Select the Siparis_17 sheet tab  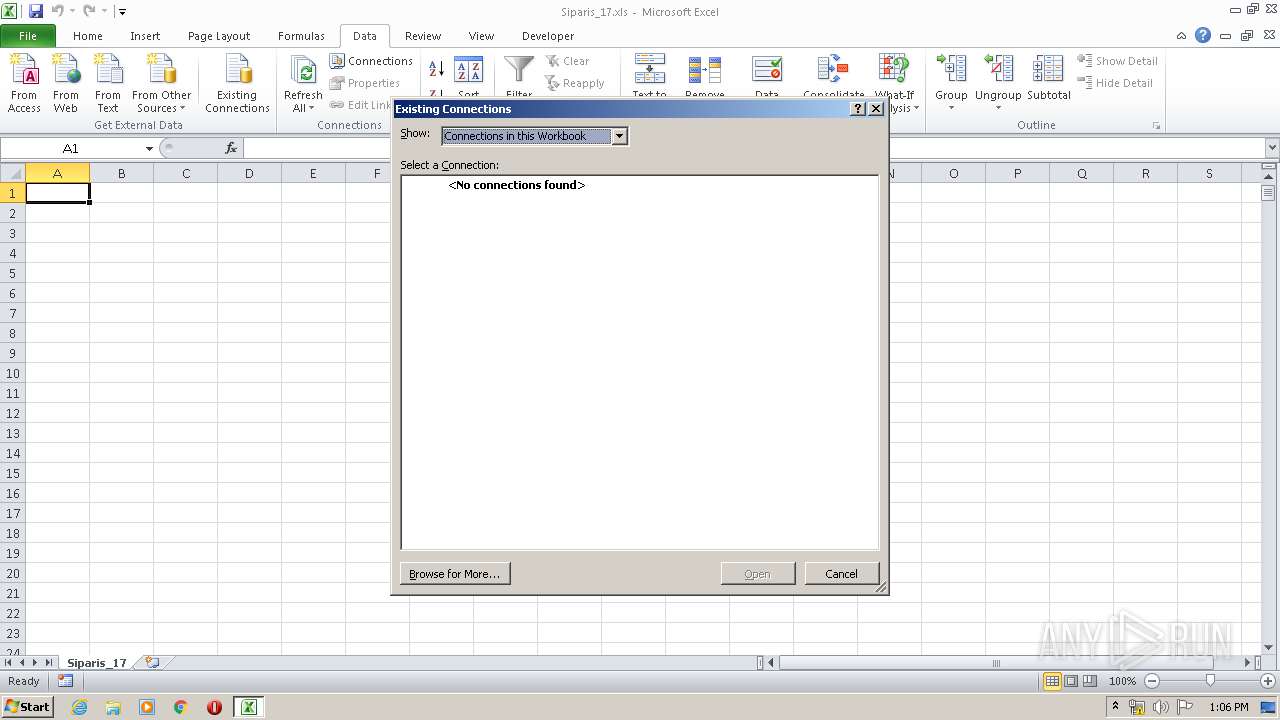97,662
